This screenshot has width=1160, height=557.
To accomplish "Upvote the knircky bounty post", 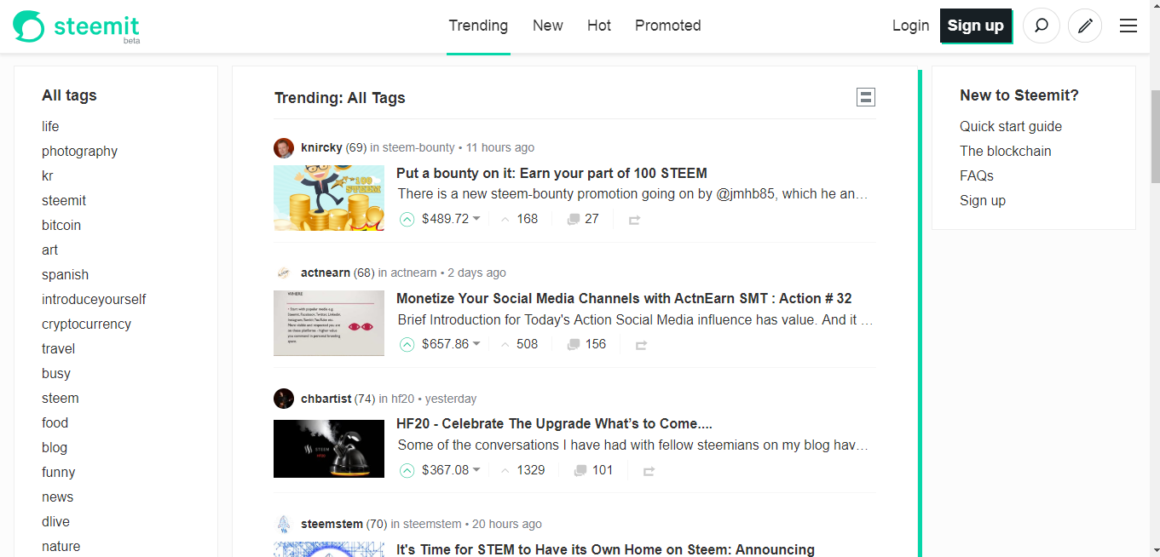I will click(407, 219).
